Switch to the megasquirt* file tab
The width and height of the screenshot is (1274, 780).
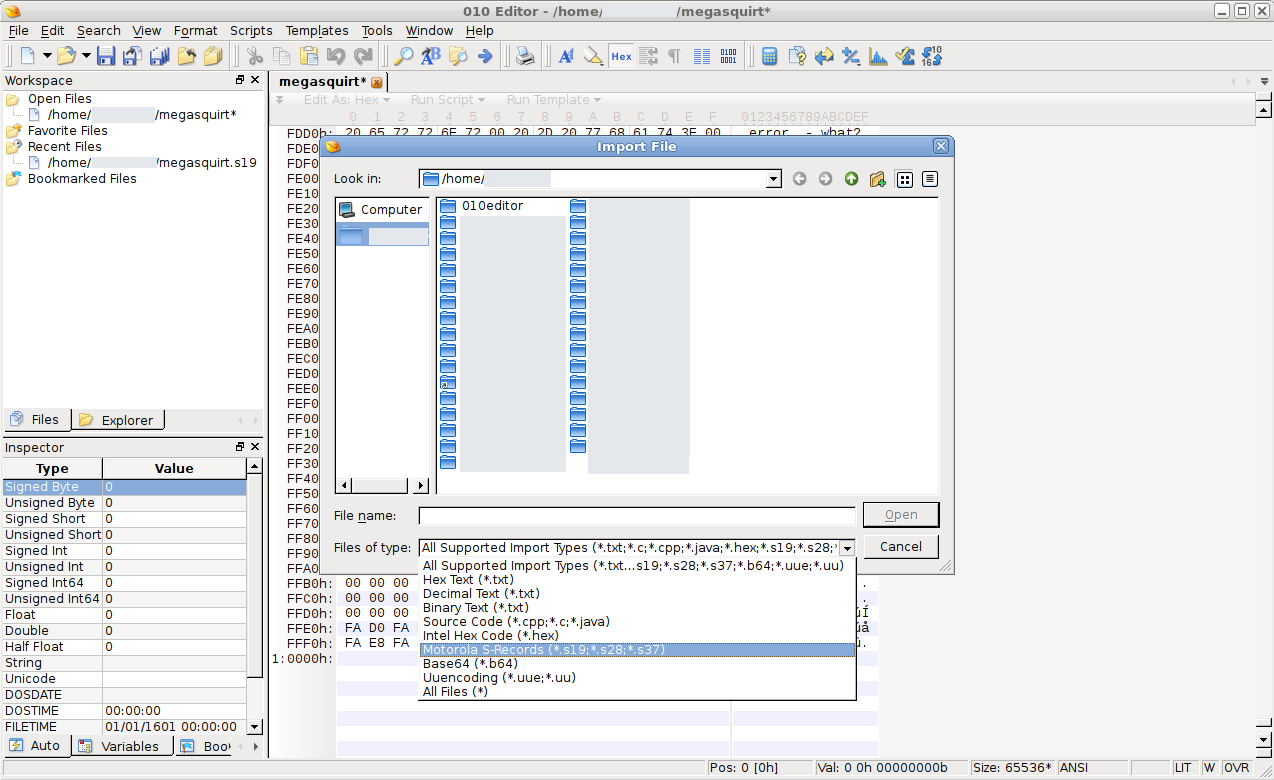click(322, 82)
